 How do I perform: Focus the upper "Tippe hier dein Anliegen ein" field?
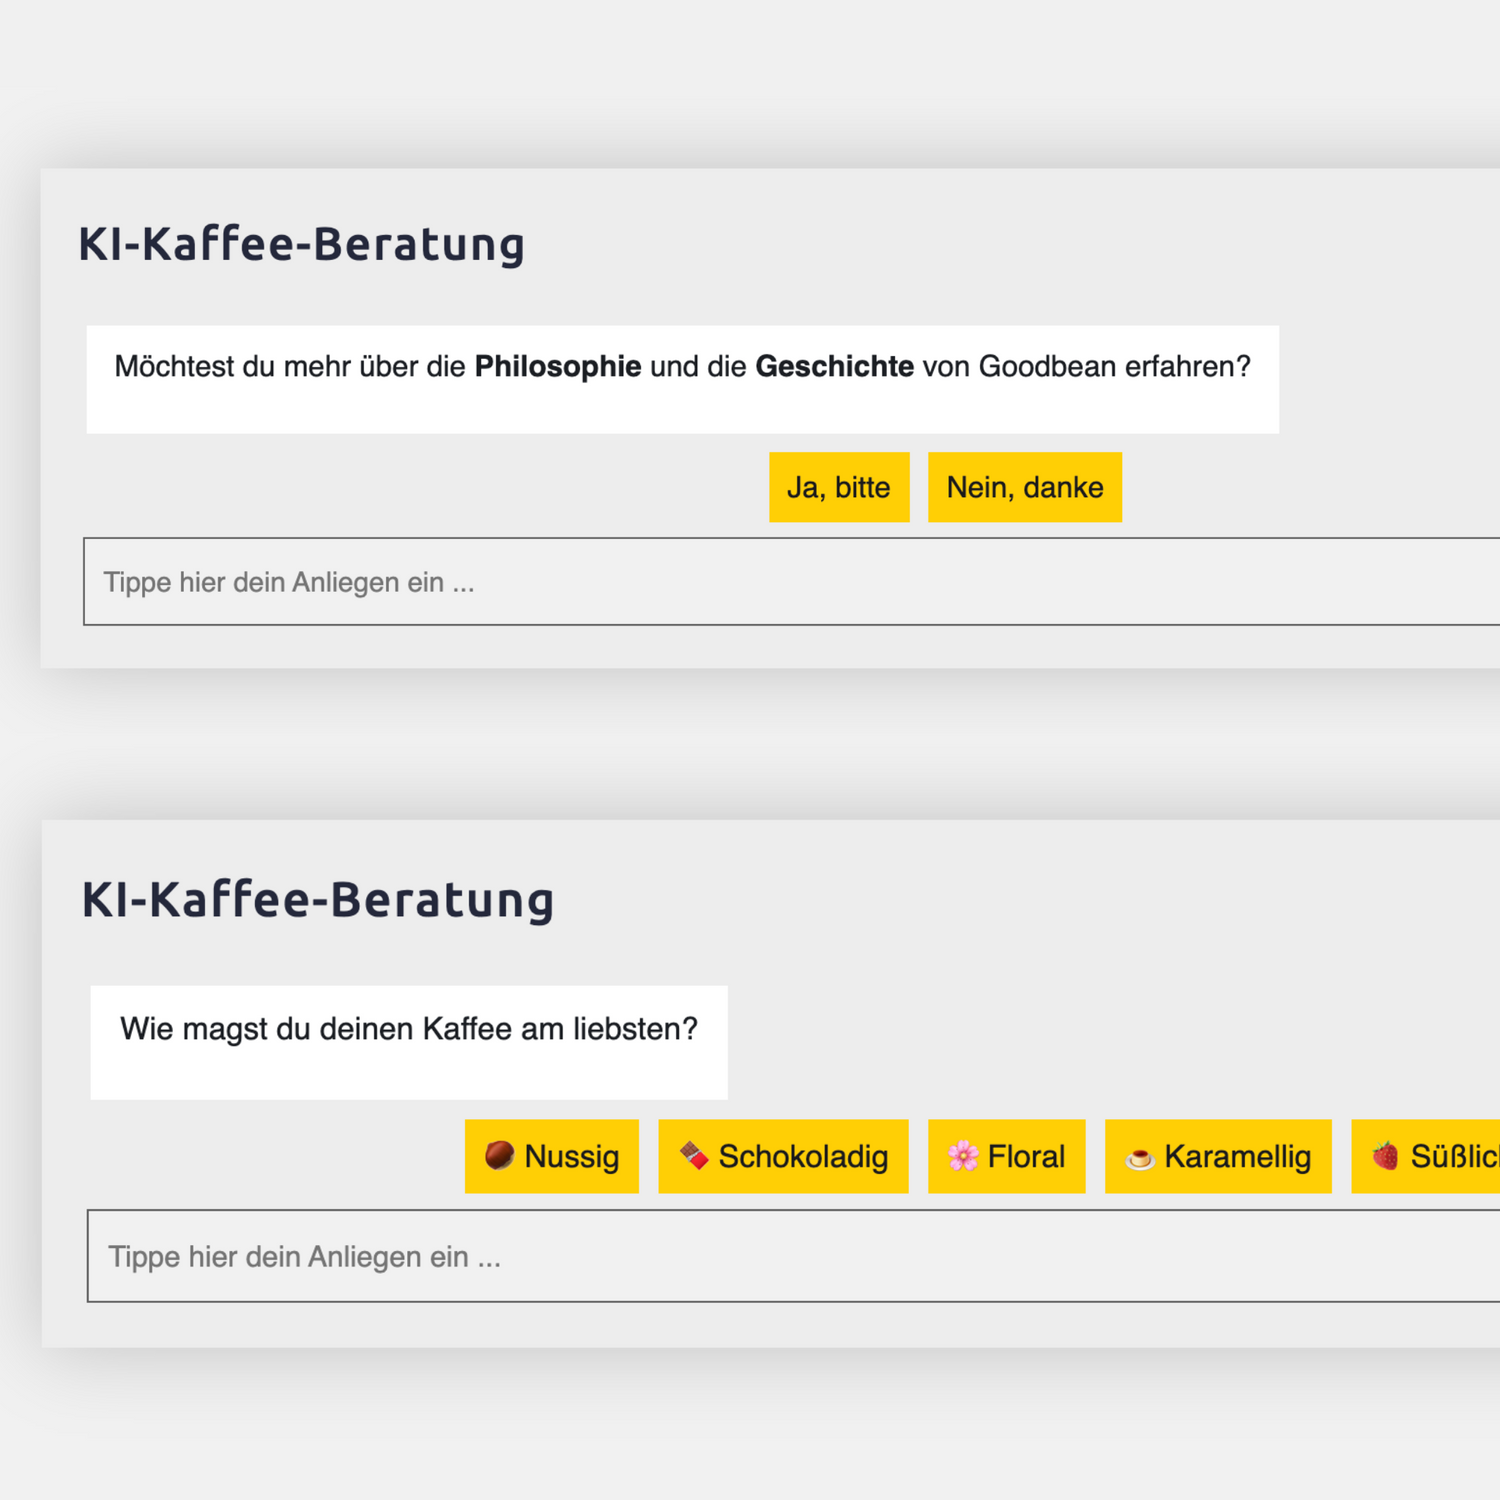tap(792, 582)
